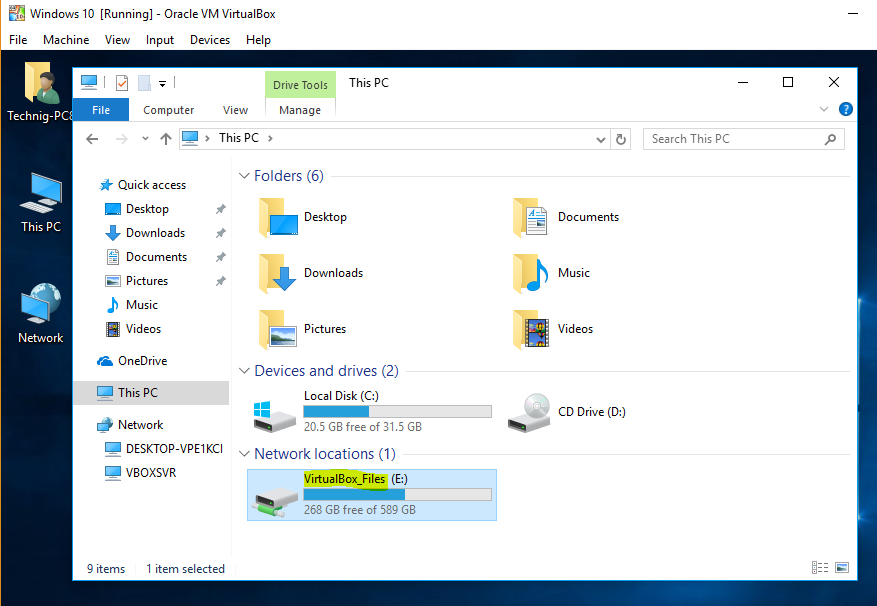
Task: Open the recent locations dropdown arrow
Action: tap(145, 139)
